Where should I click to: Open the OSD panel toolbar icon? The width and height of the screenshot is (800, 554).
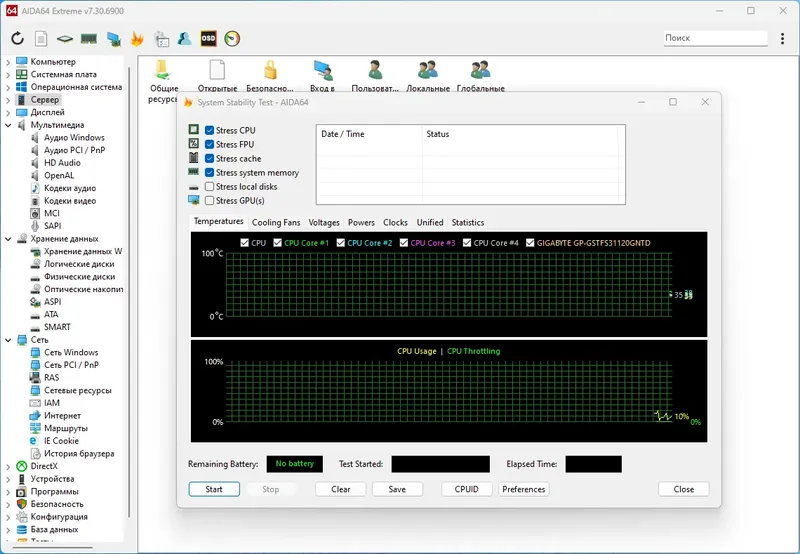point(209,39)
